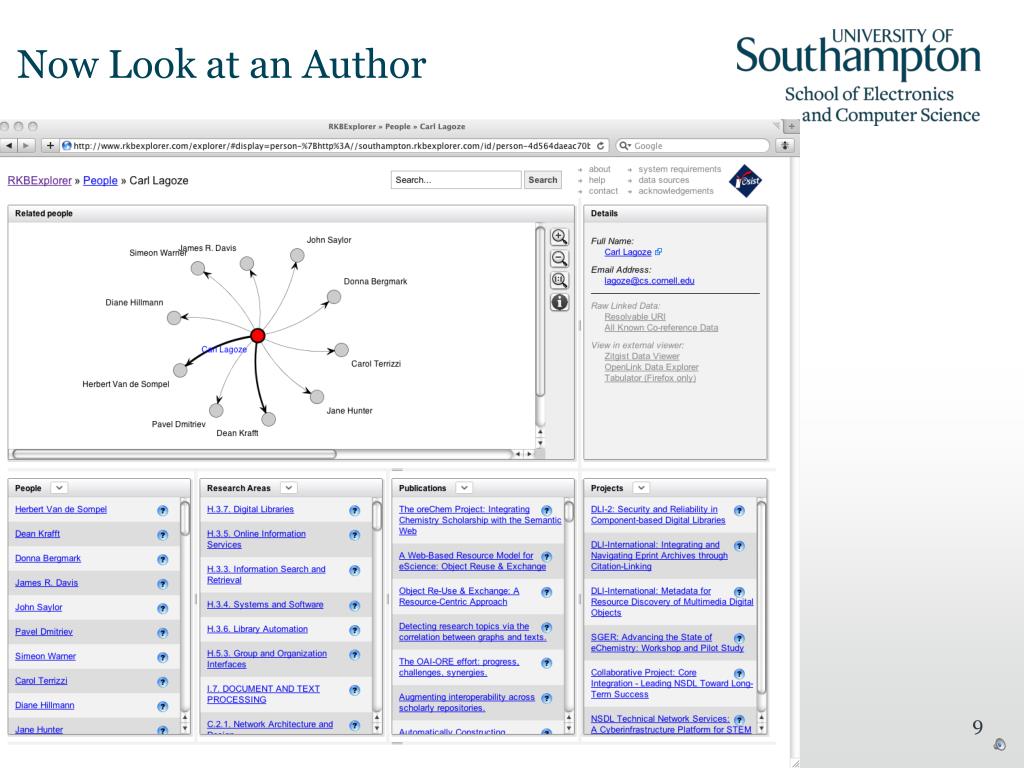Screen dimensions: 1024x768
Task: Open a new tab with the plus icon
Action: click(792, 126)
